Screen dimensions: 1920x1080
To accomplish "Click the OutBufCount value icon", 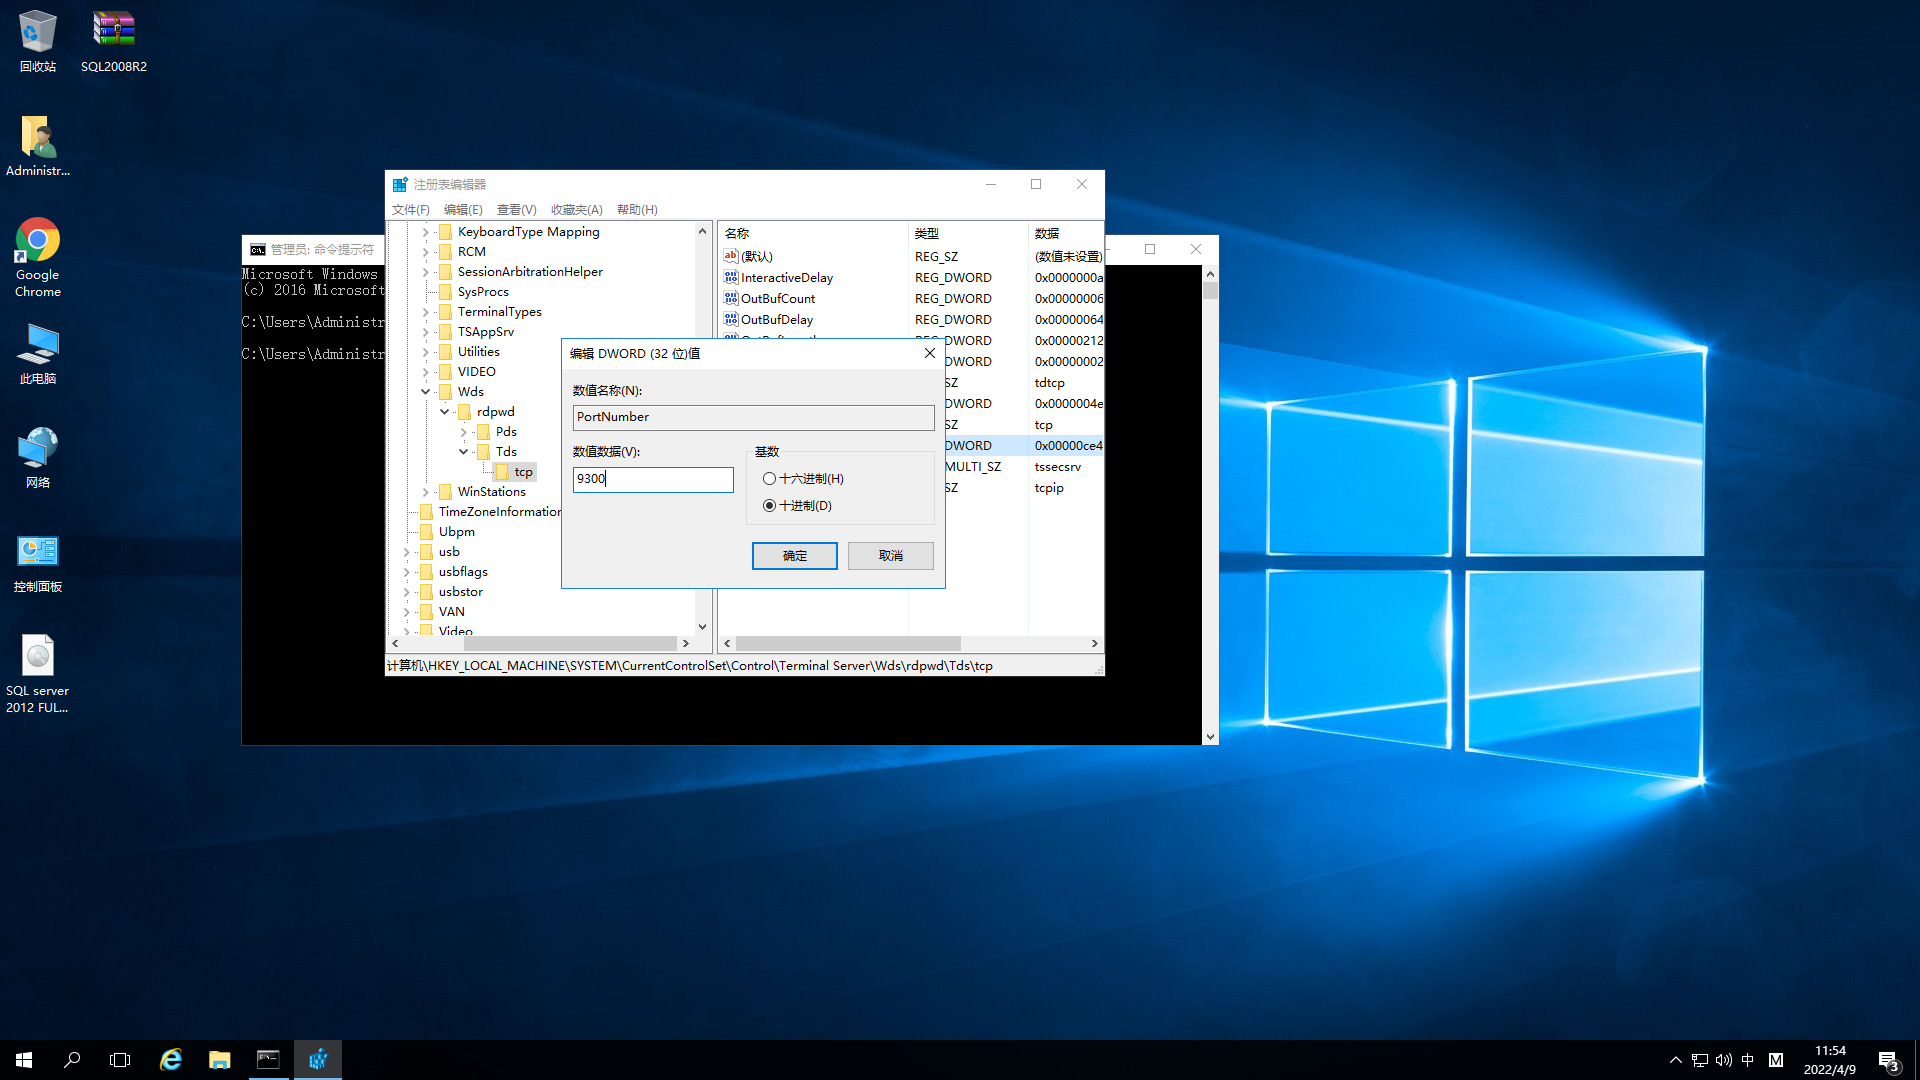I will pyautogui.click(x=731, y=298).
